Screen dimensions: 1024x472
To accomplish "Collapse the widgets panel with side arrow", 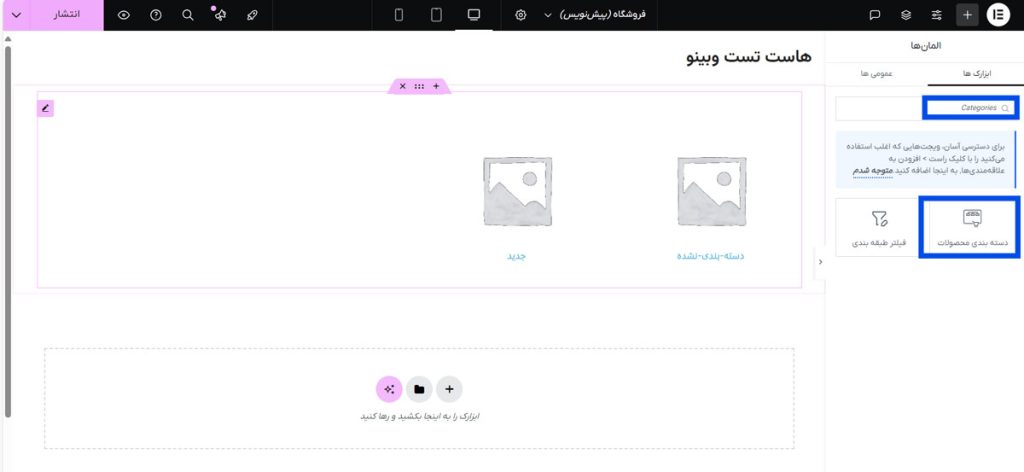I will 820,262.
